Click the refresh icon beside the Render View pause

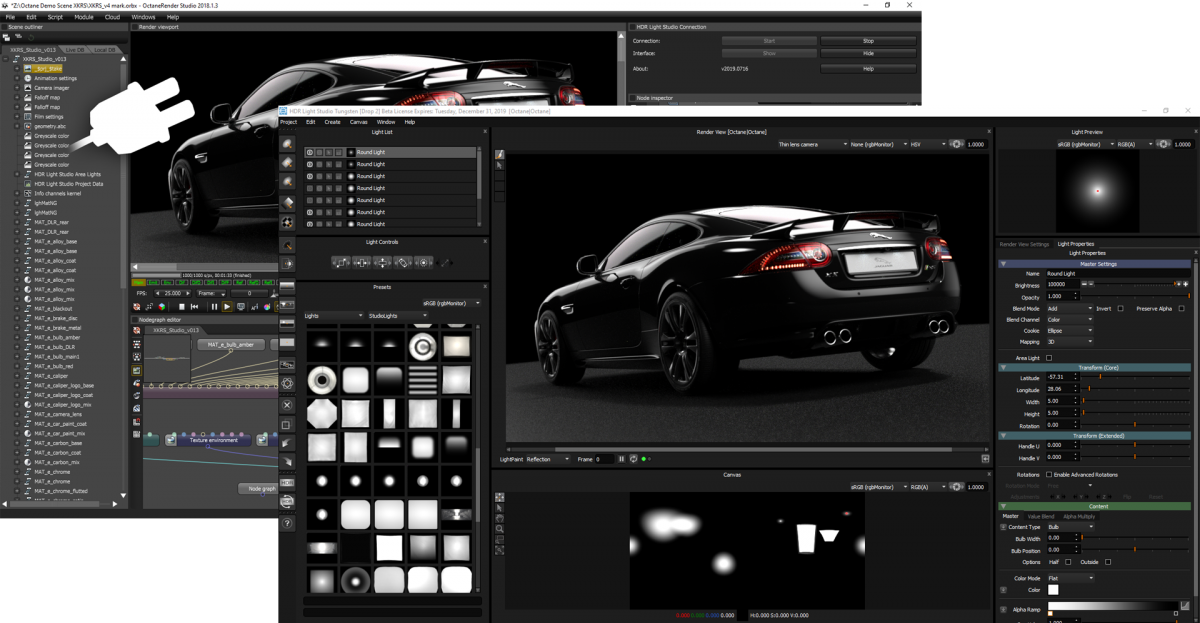(x=633, y=459)
